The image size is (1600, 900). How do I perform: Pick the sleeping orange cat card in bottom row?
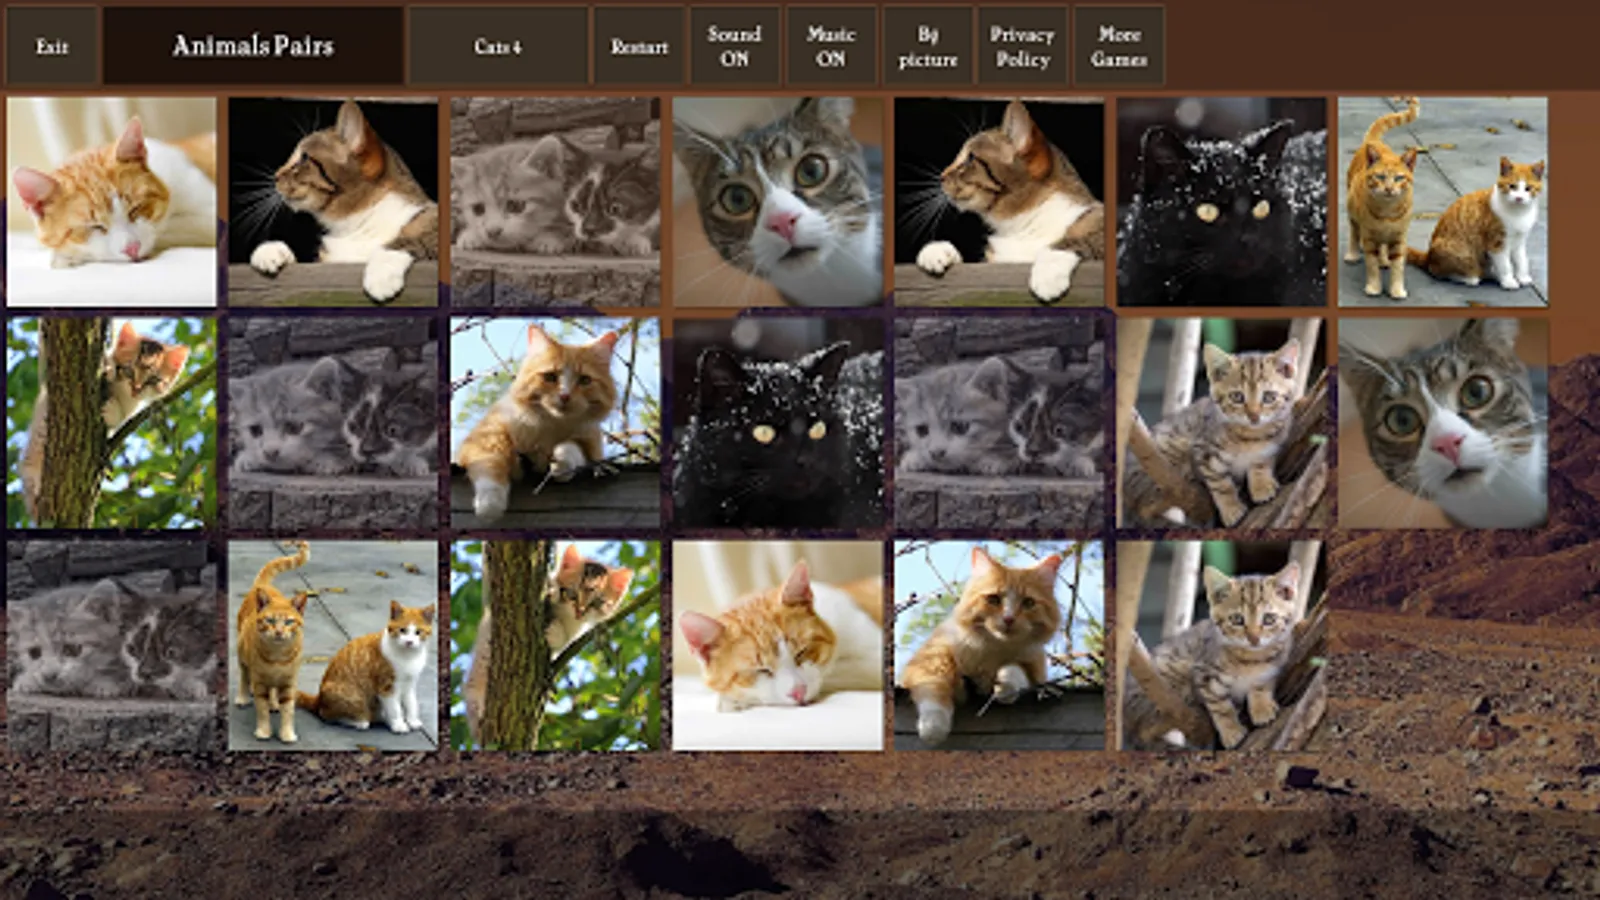pyautogui.click(x=777, y=645)
